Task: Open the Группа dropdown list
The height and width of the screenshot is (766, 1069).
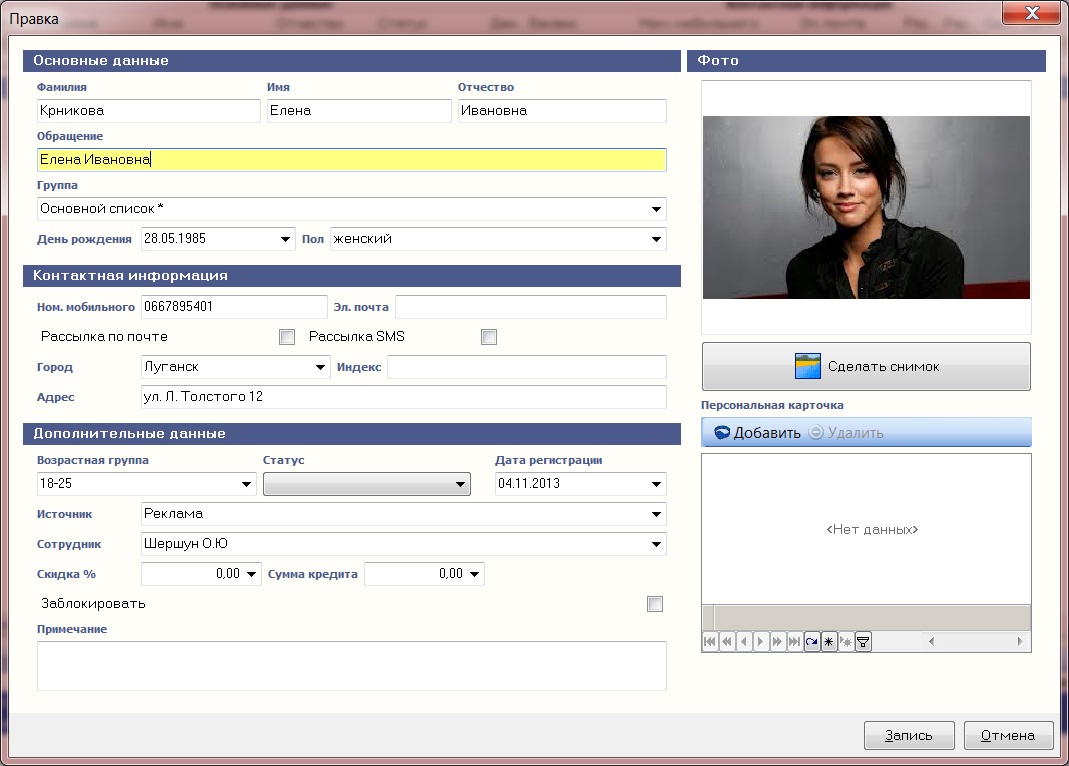Action: pyautogui.click(x=656, y=210)
